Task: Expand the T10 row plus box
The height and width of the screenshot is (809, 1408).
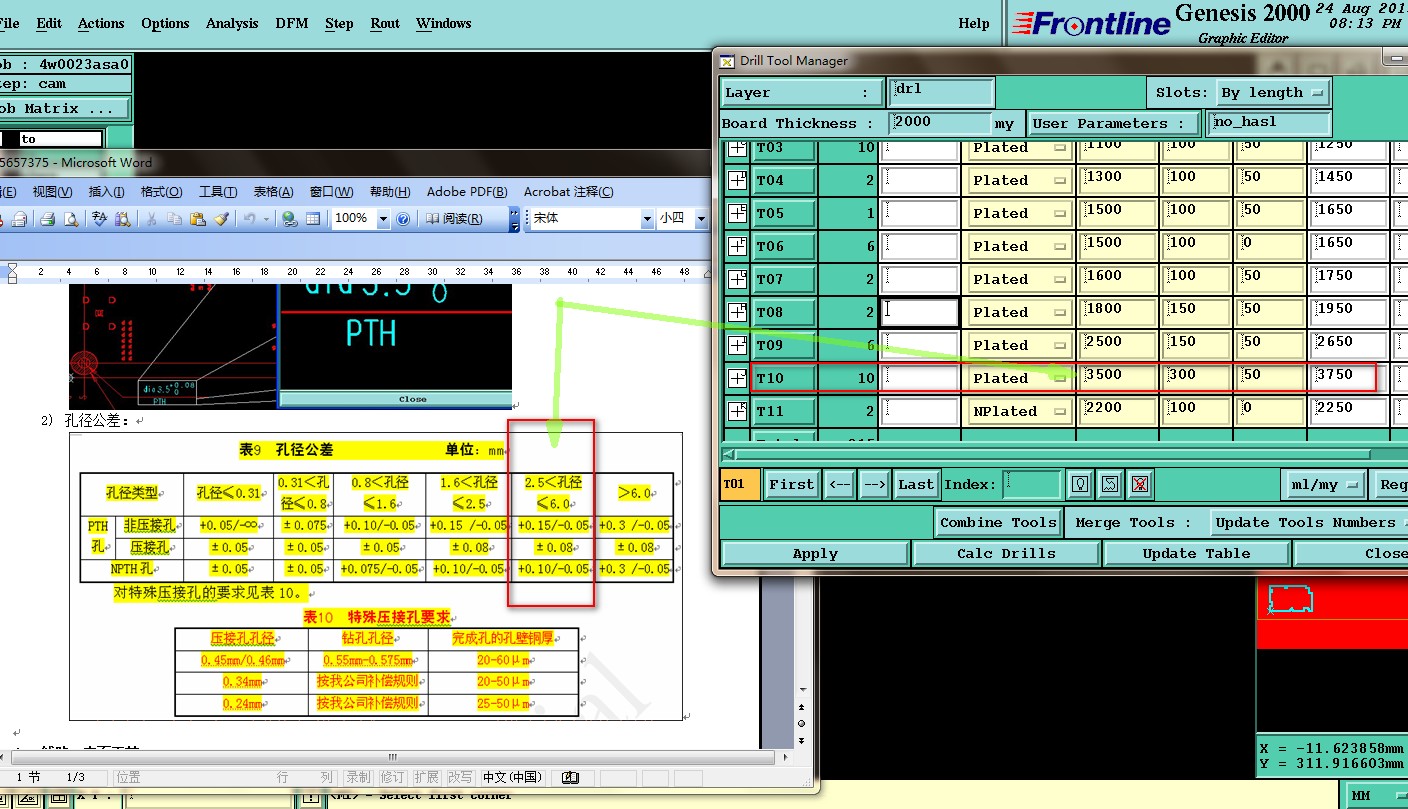Action: click(x=737, y=378)
